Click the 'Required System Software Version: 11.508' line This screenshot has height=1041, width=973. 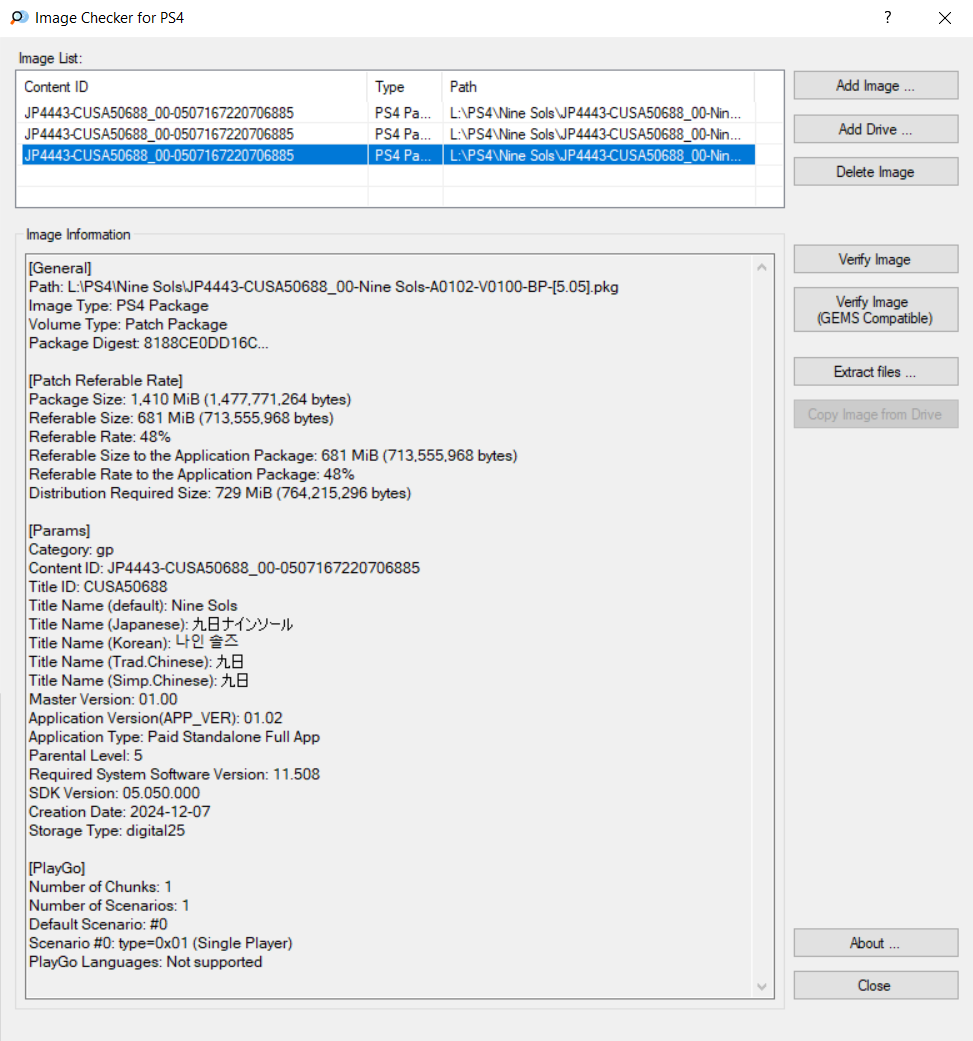(x=174, y=774)
